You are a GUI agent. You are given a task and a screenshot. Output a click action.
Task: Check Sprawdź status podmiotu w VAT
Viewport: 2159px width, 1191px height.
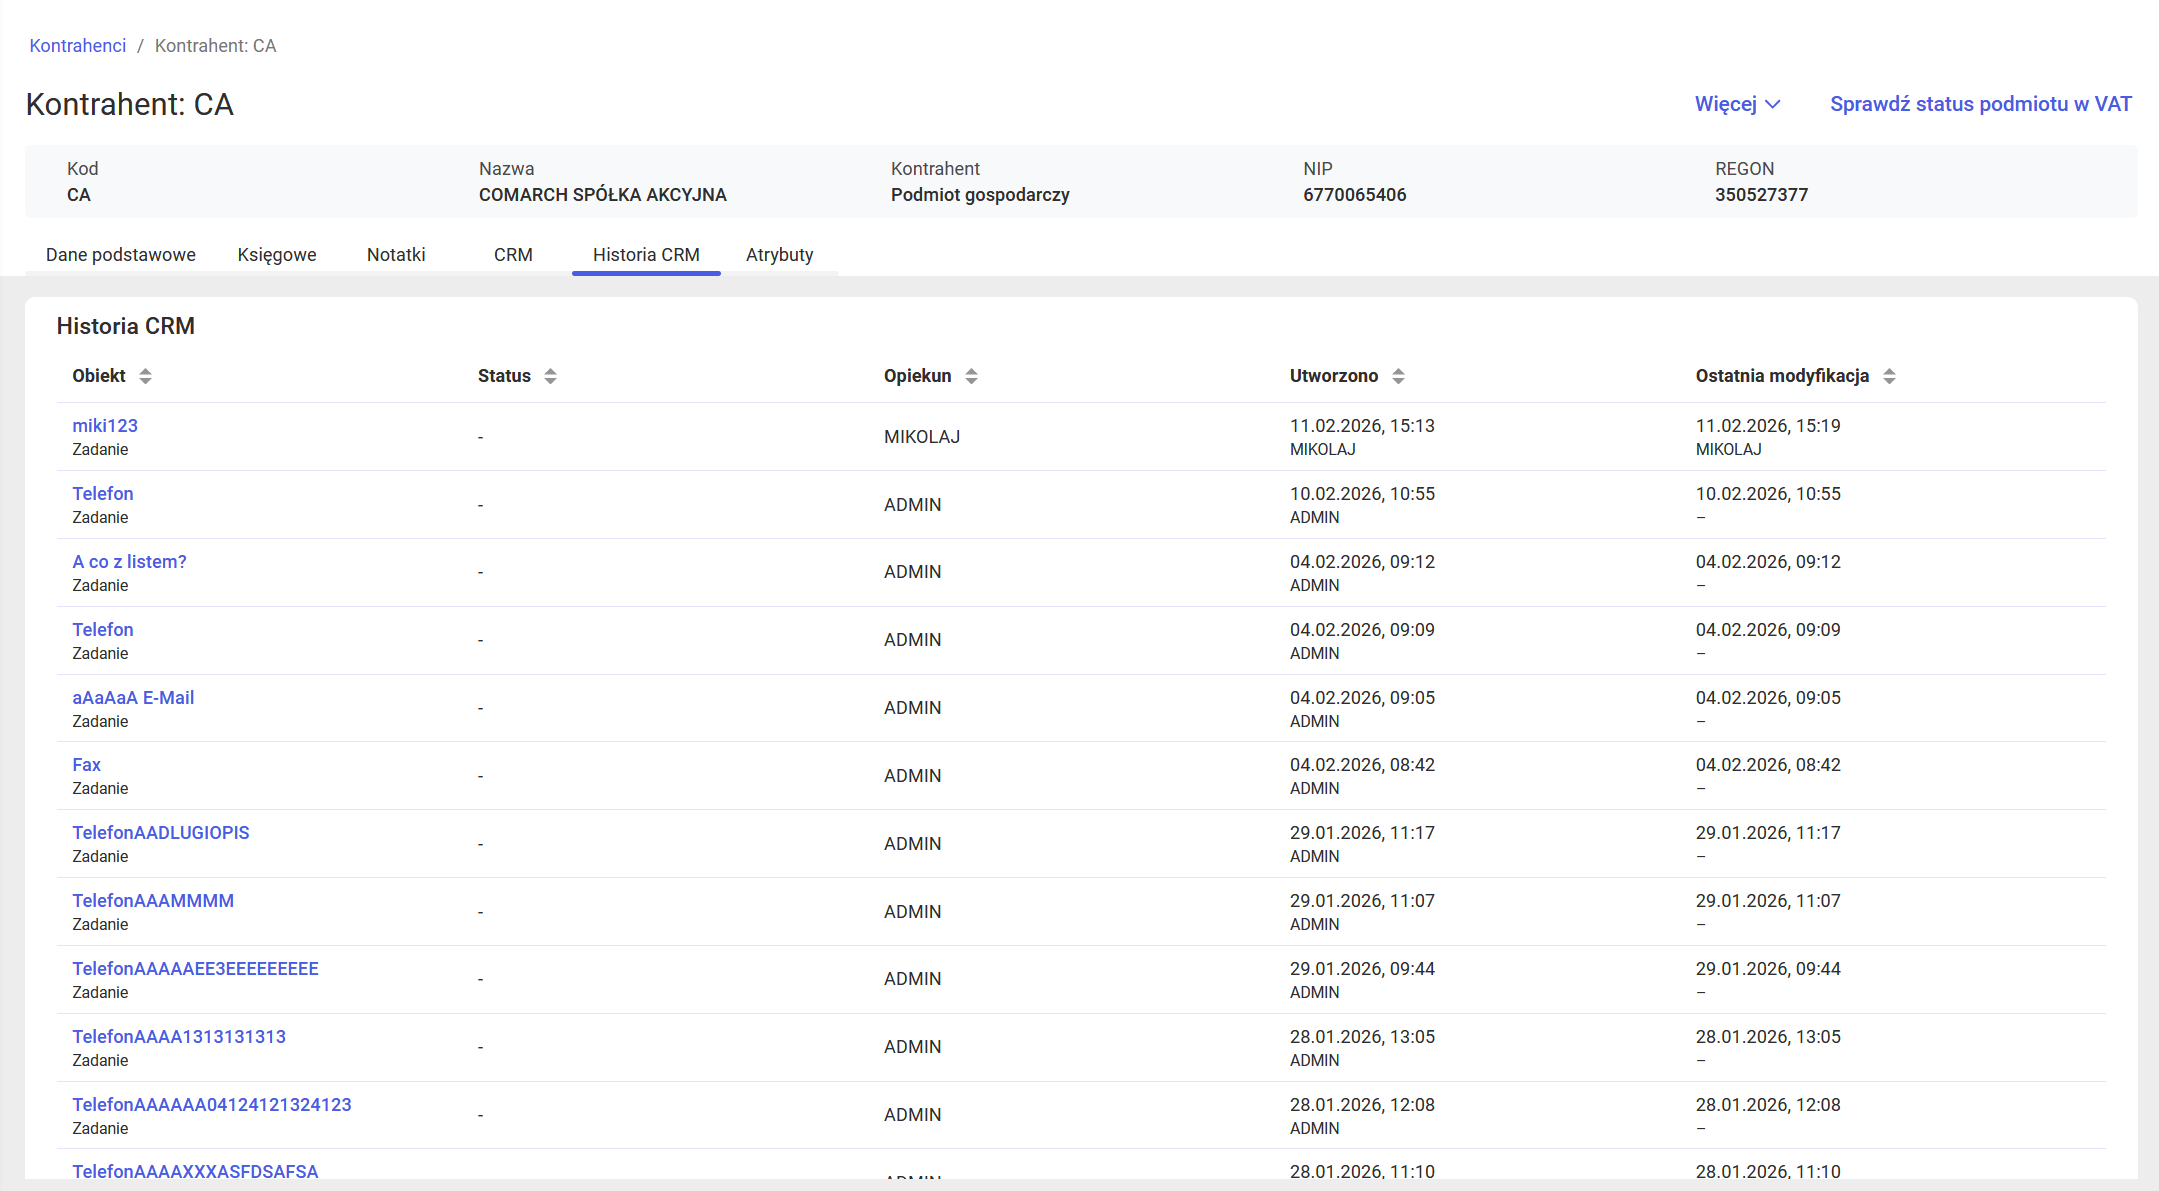(1980, 103)
